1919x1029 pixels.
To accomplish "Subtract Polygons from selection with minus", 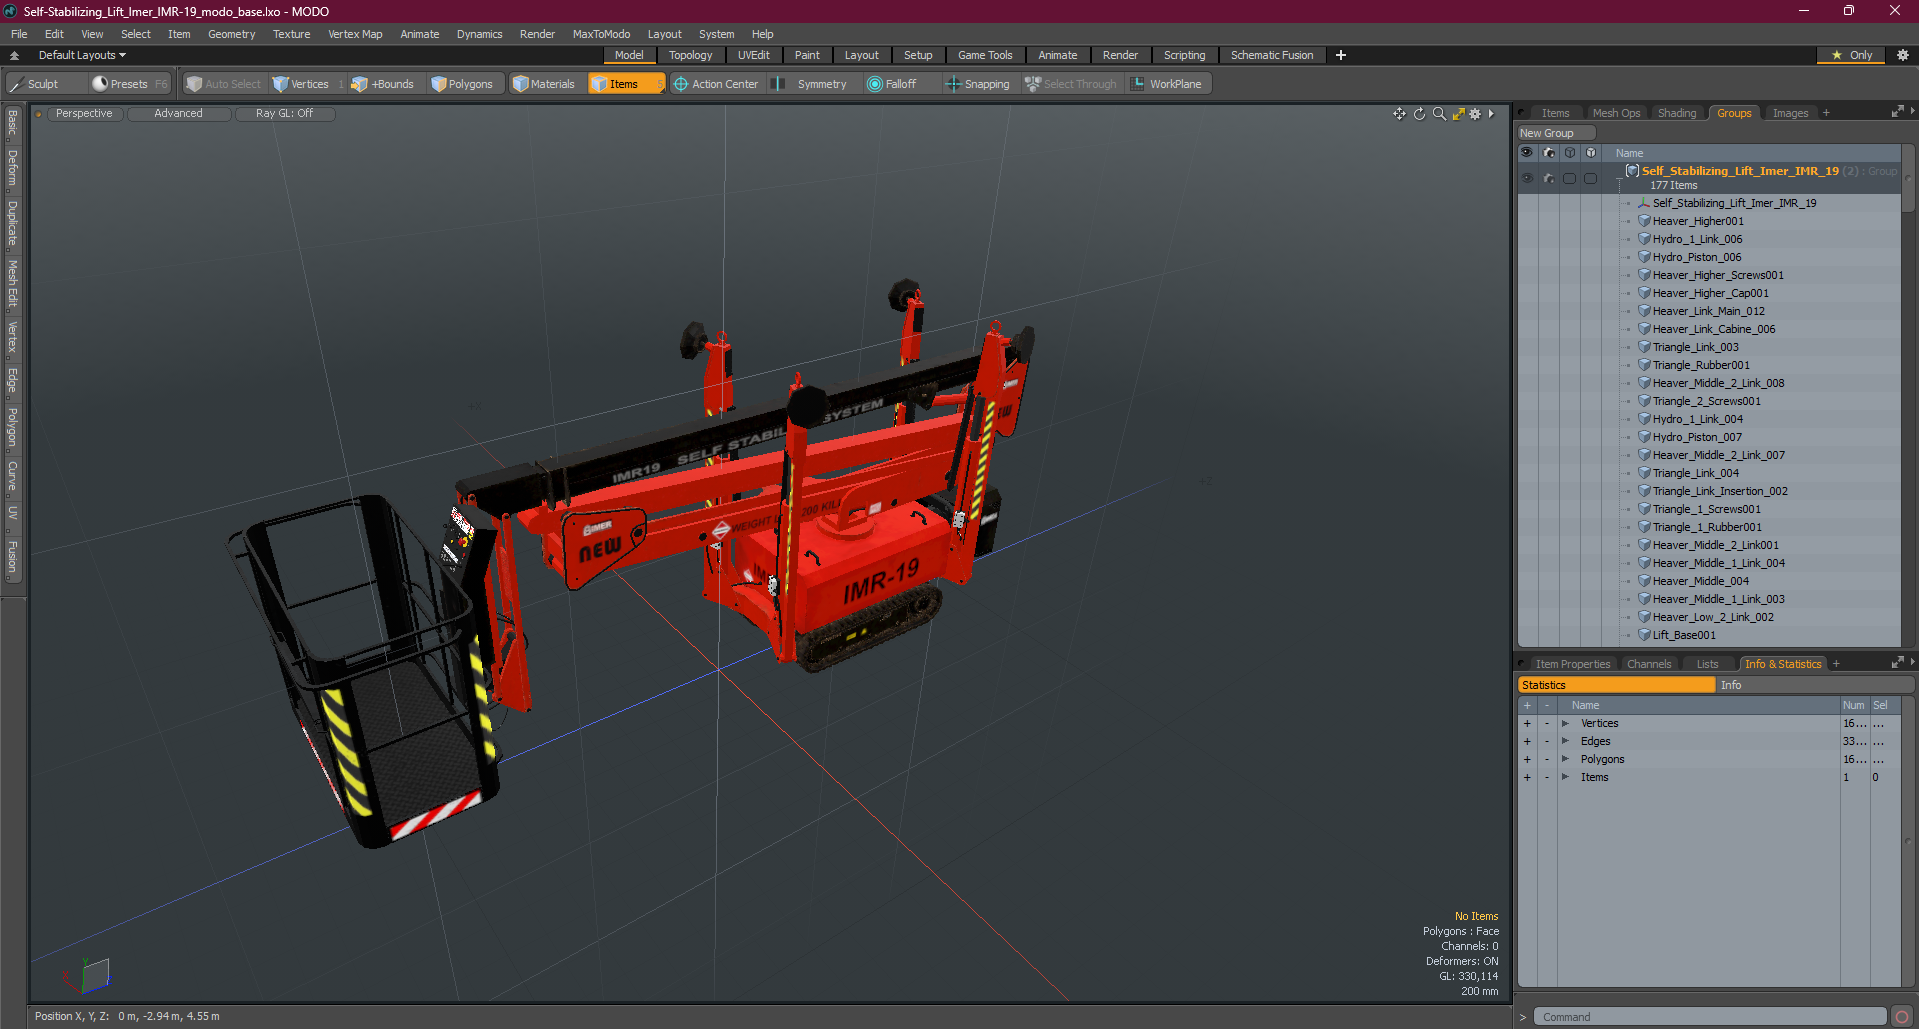I will point(1547,759).
